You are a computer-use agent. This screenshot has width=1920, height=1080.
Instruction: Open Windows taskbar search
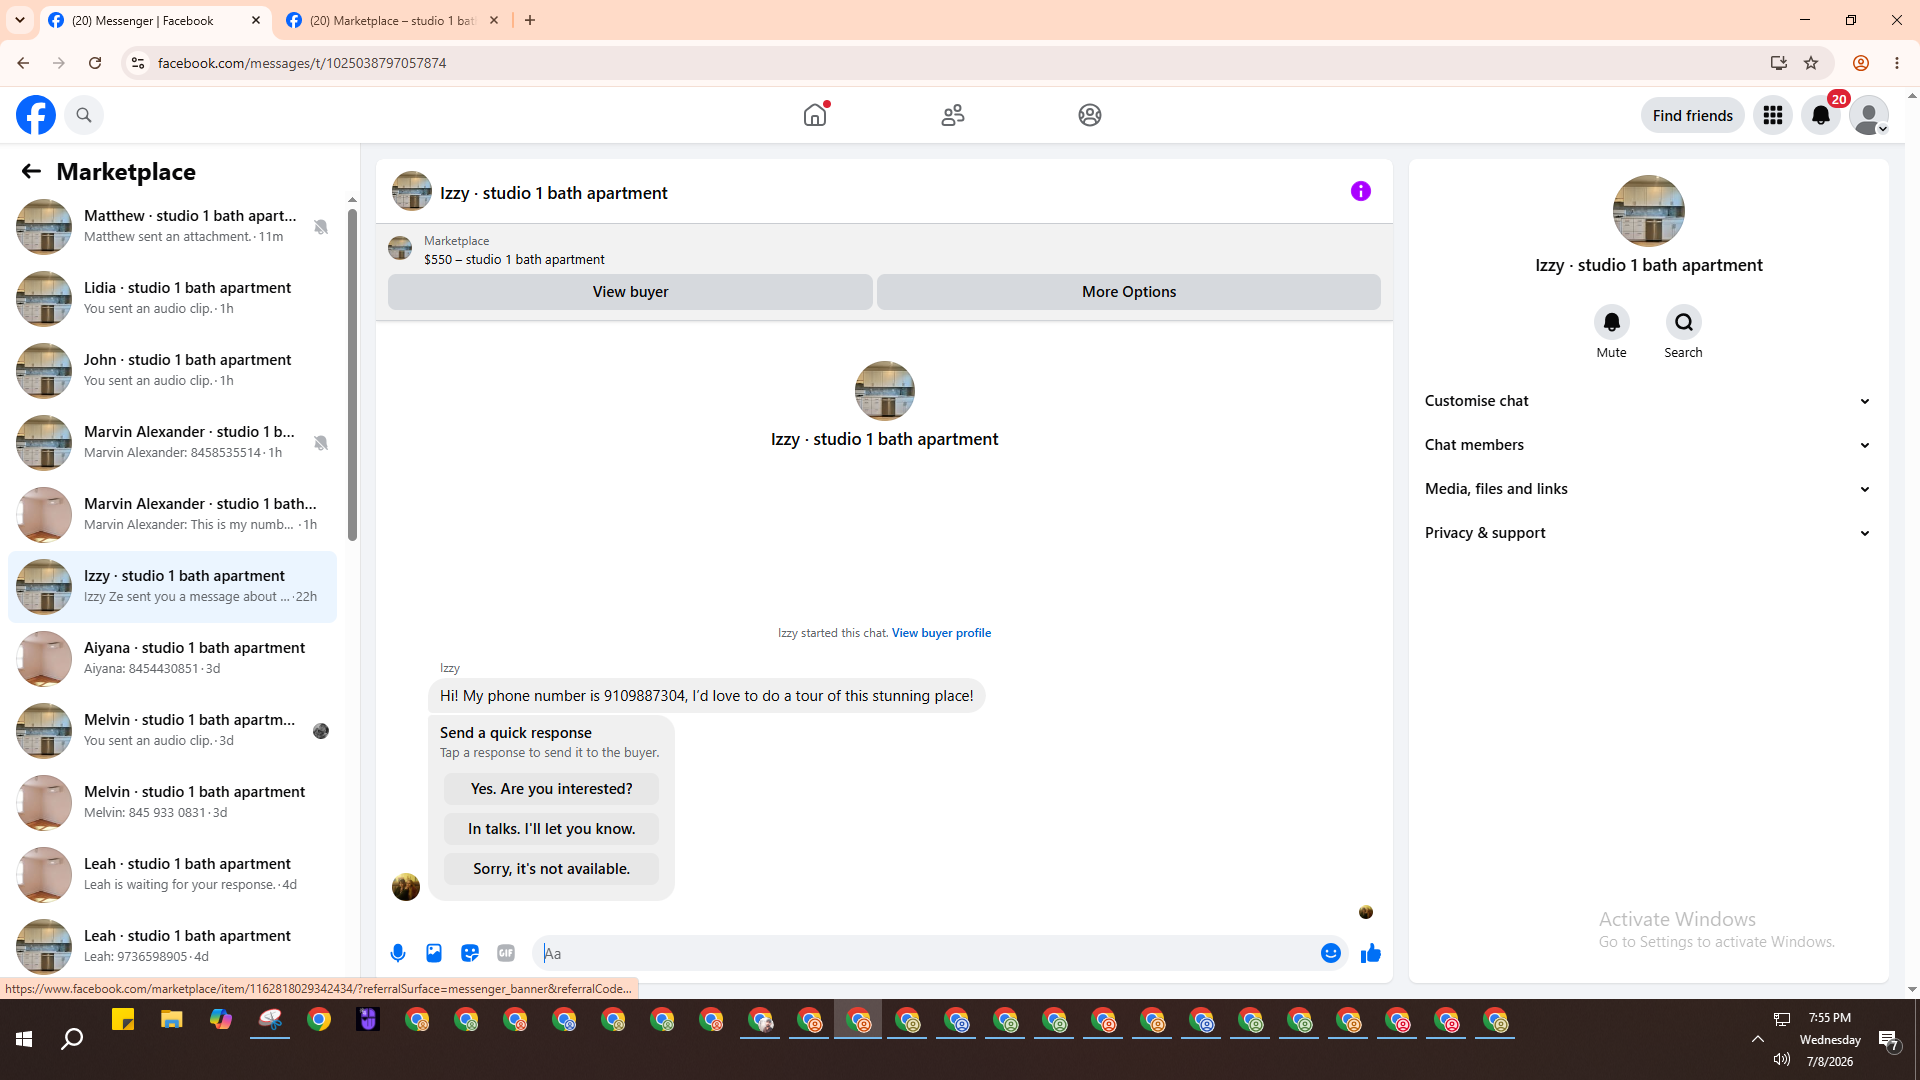72,1040
